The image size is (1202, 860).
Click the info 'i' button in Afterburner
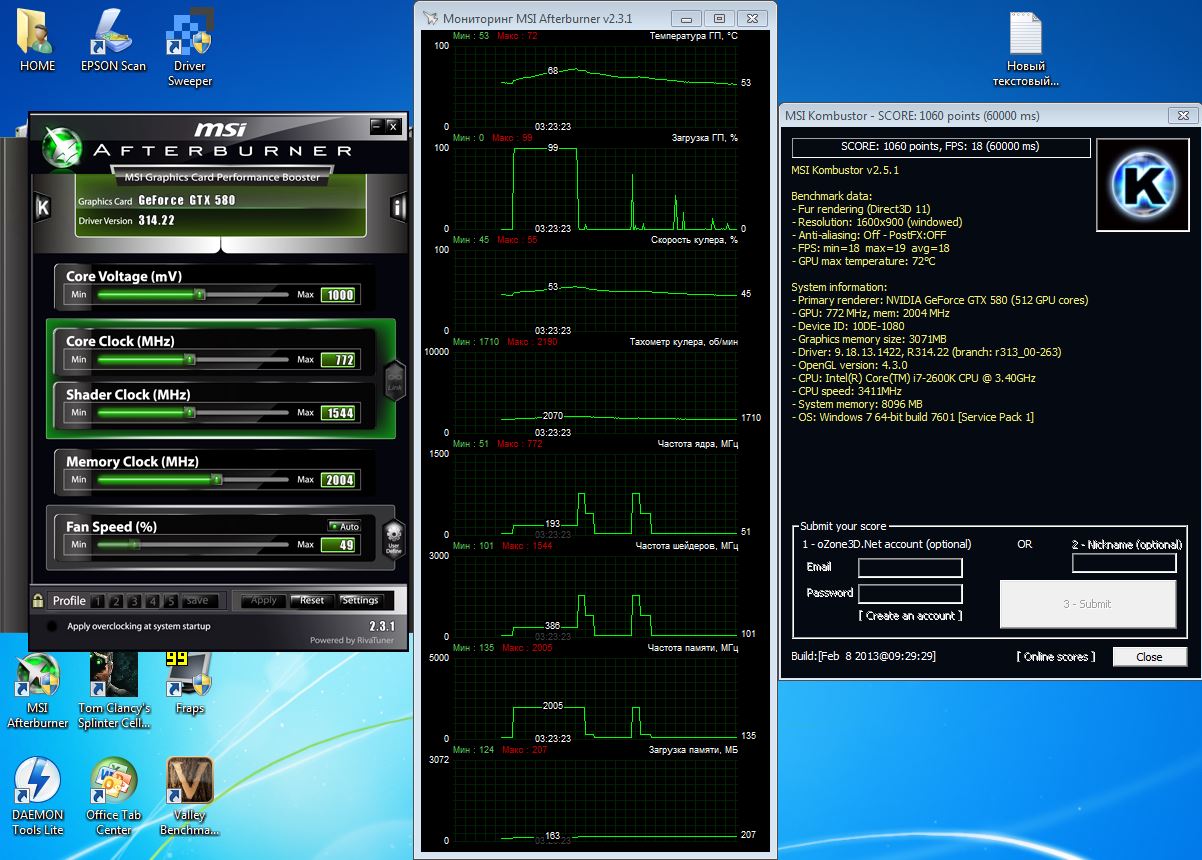coord(398,207)
